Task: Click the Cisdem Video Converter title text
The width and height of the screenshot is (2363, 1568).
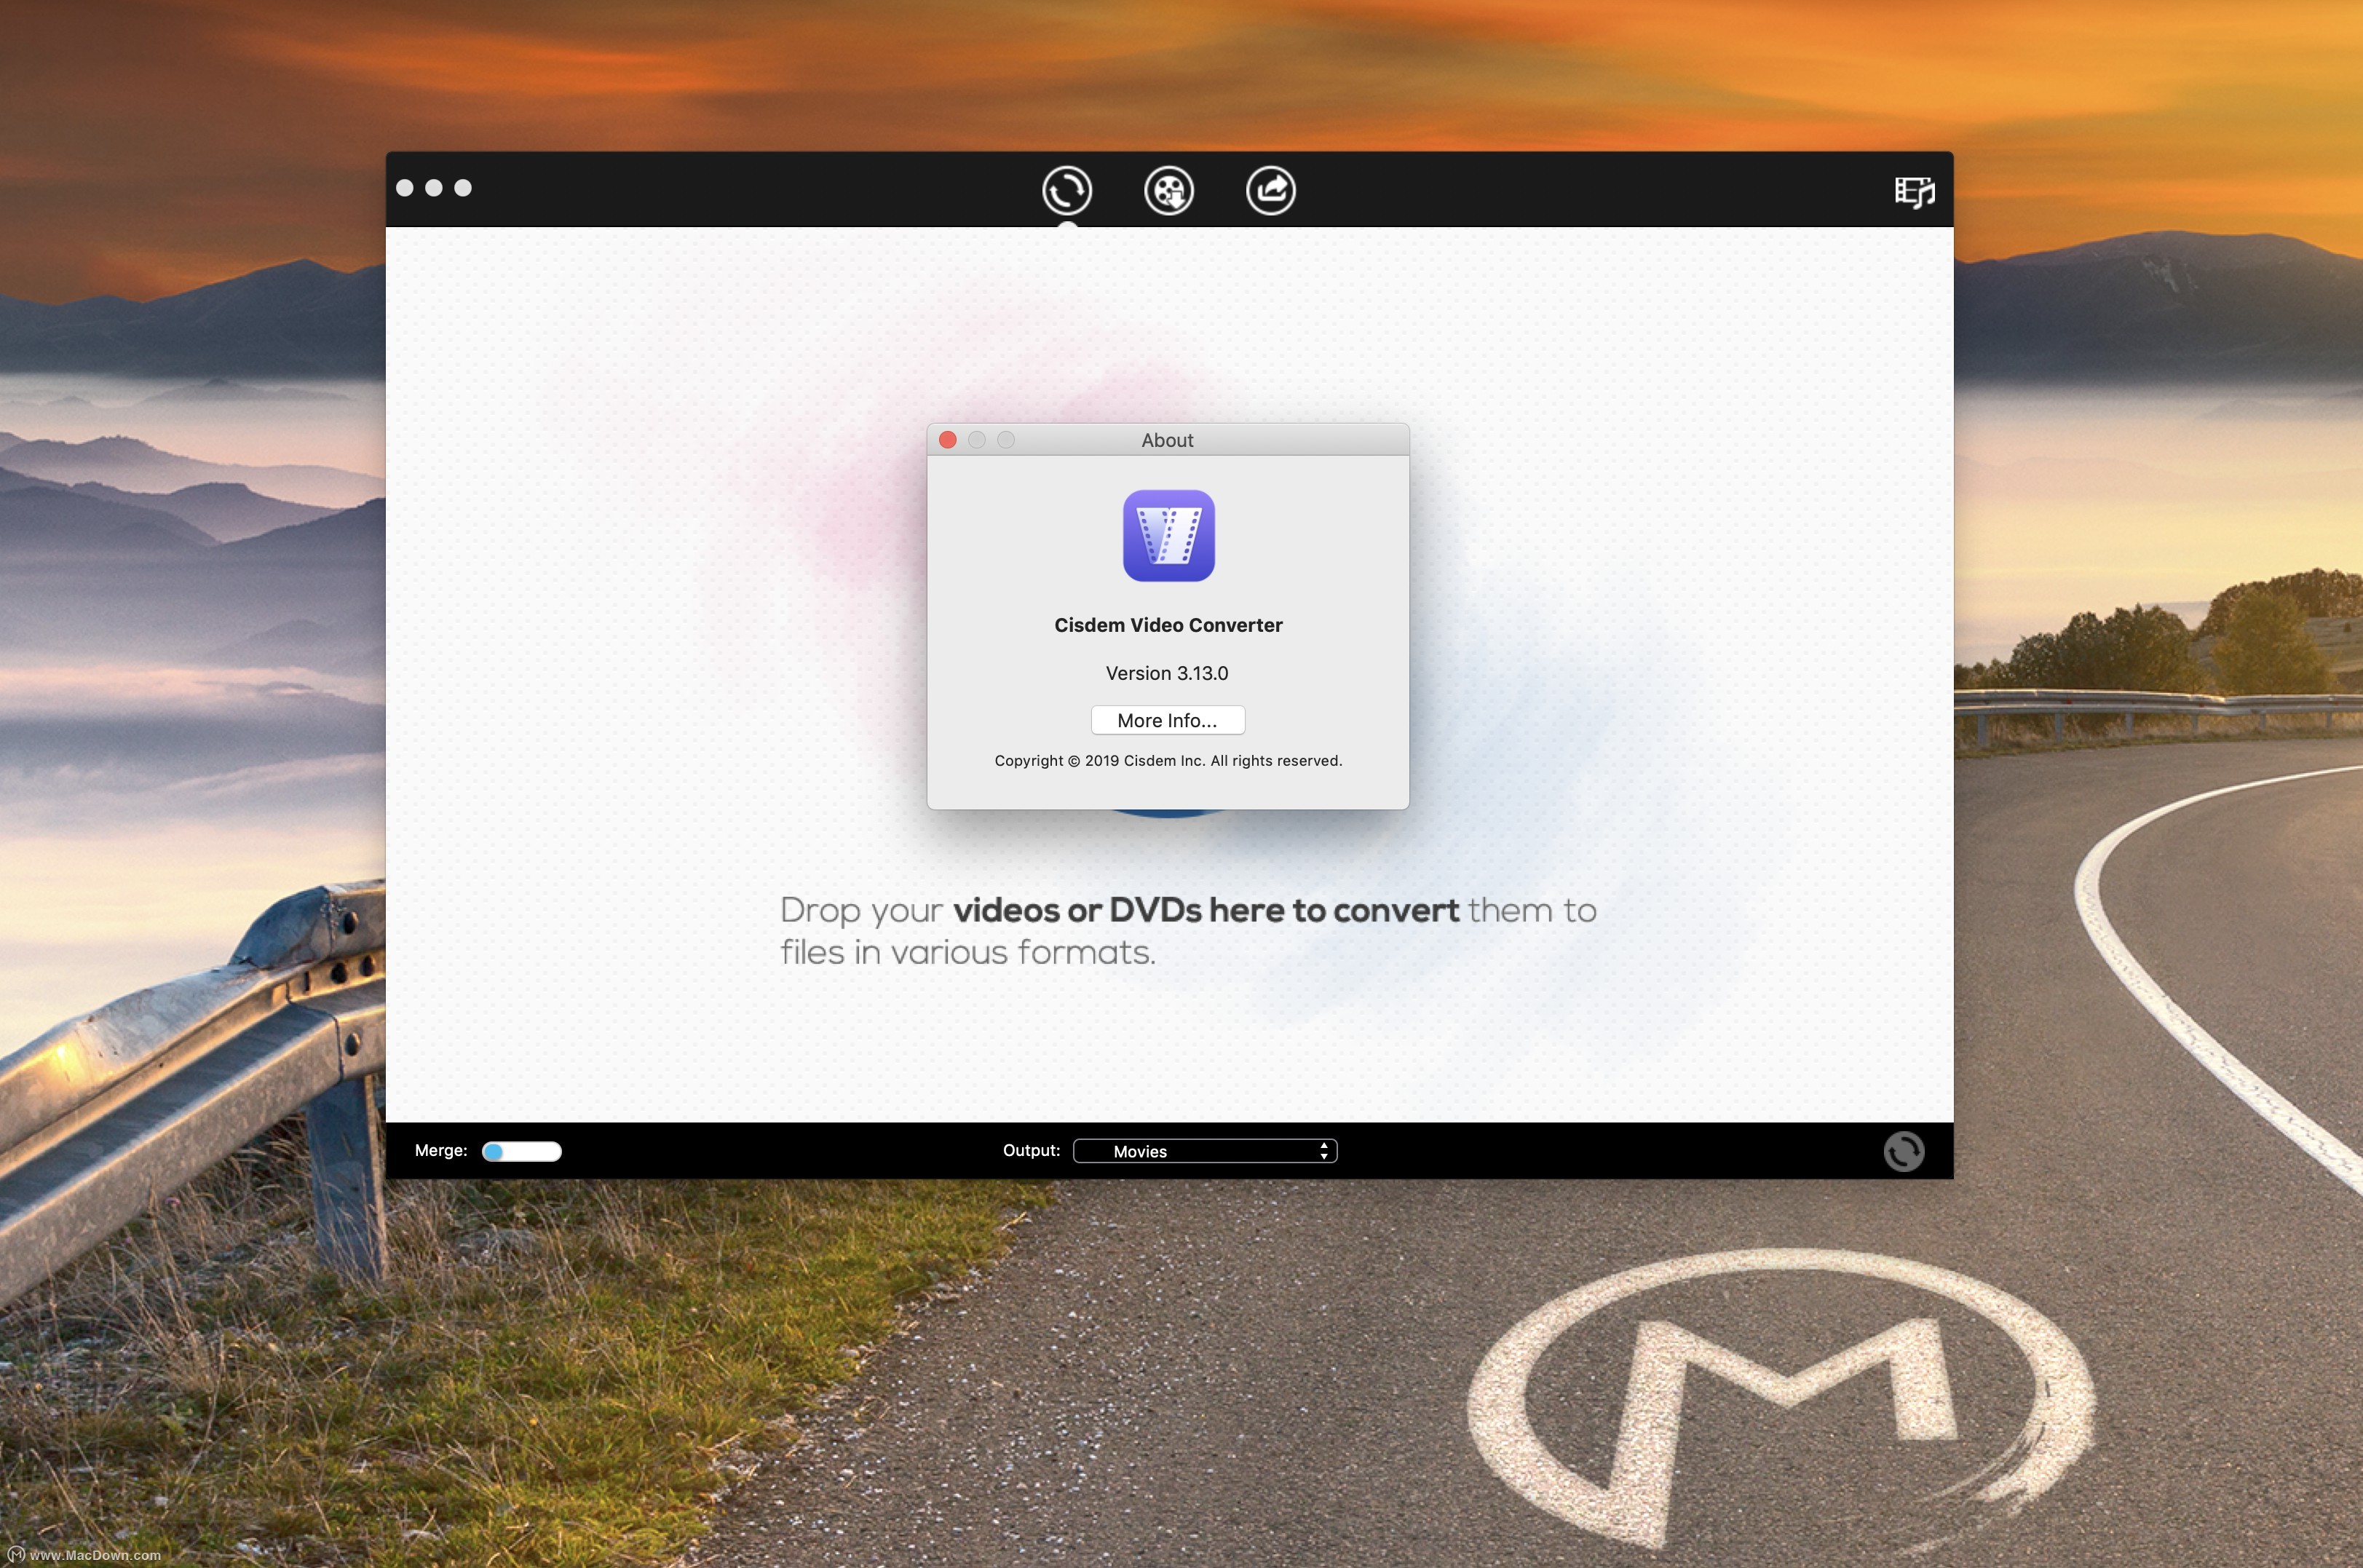Action: click(x=1168, y=625)
